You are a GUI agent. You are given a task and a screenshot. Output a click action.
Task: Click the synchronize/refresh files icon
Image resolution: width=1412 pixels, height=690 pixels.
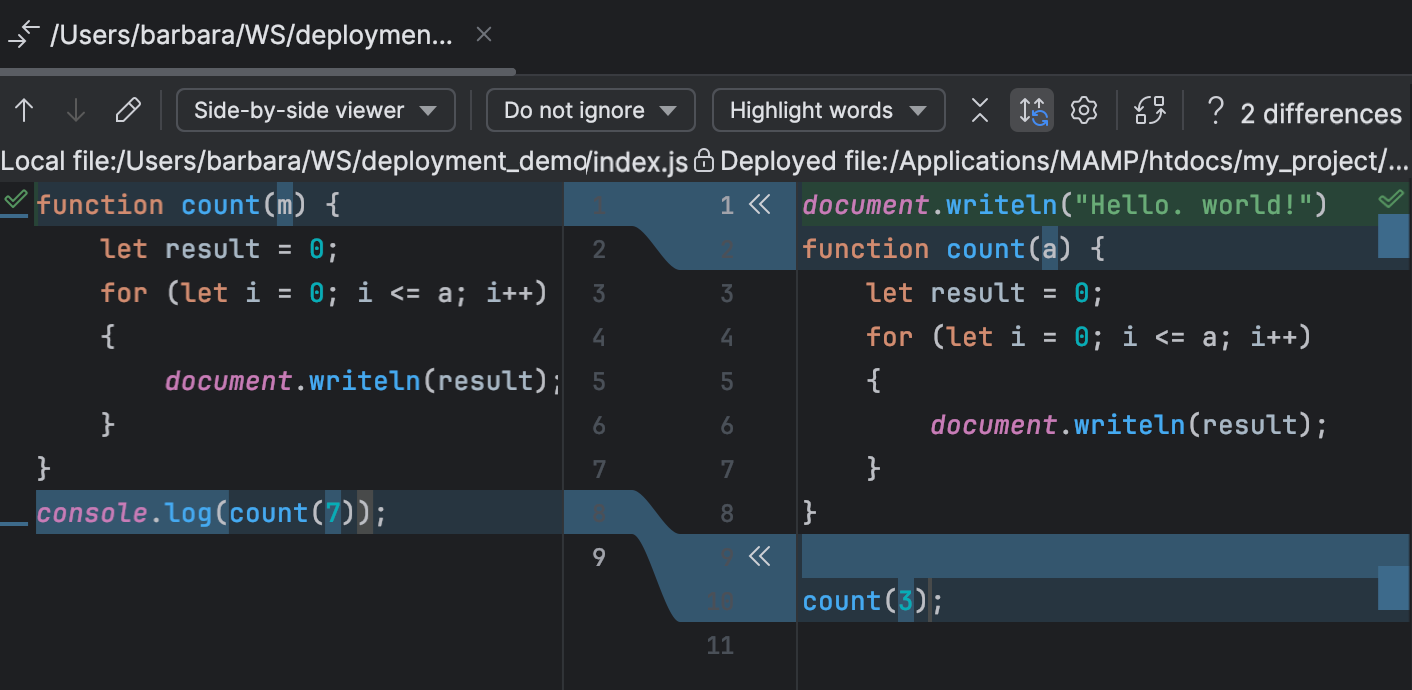point(1150,111)
